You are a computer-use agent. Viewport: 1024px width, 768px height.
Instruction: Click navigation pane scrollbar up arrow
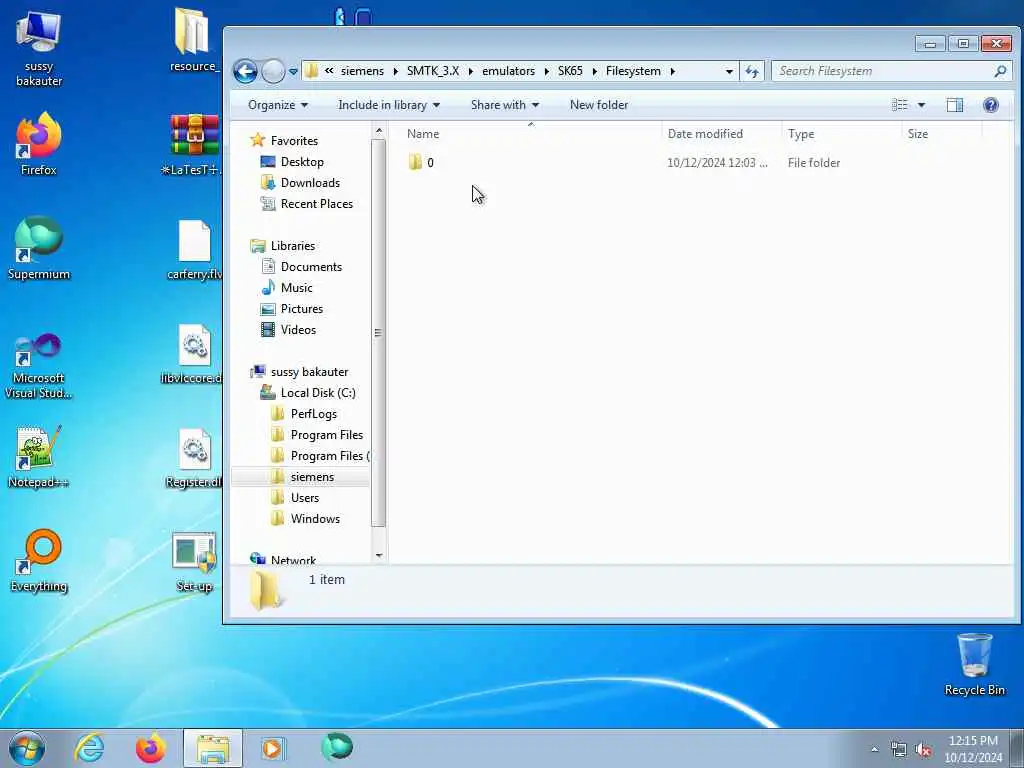(379, 131)
